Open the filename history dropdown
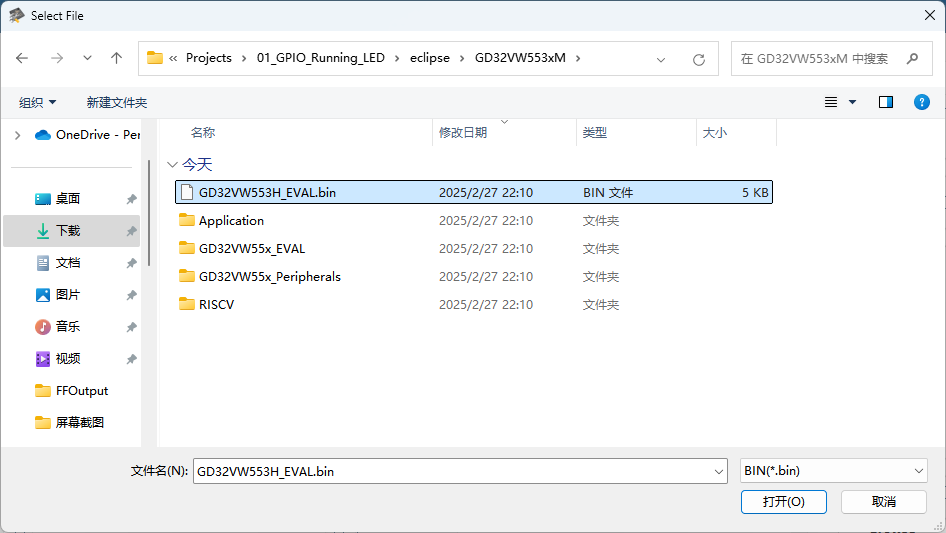This screenshot has height=533, width=946. pyautogui.click(x=719, y=471)
